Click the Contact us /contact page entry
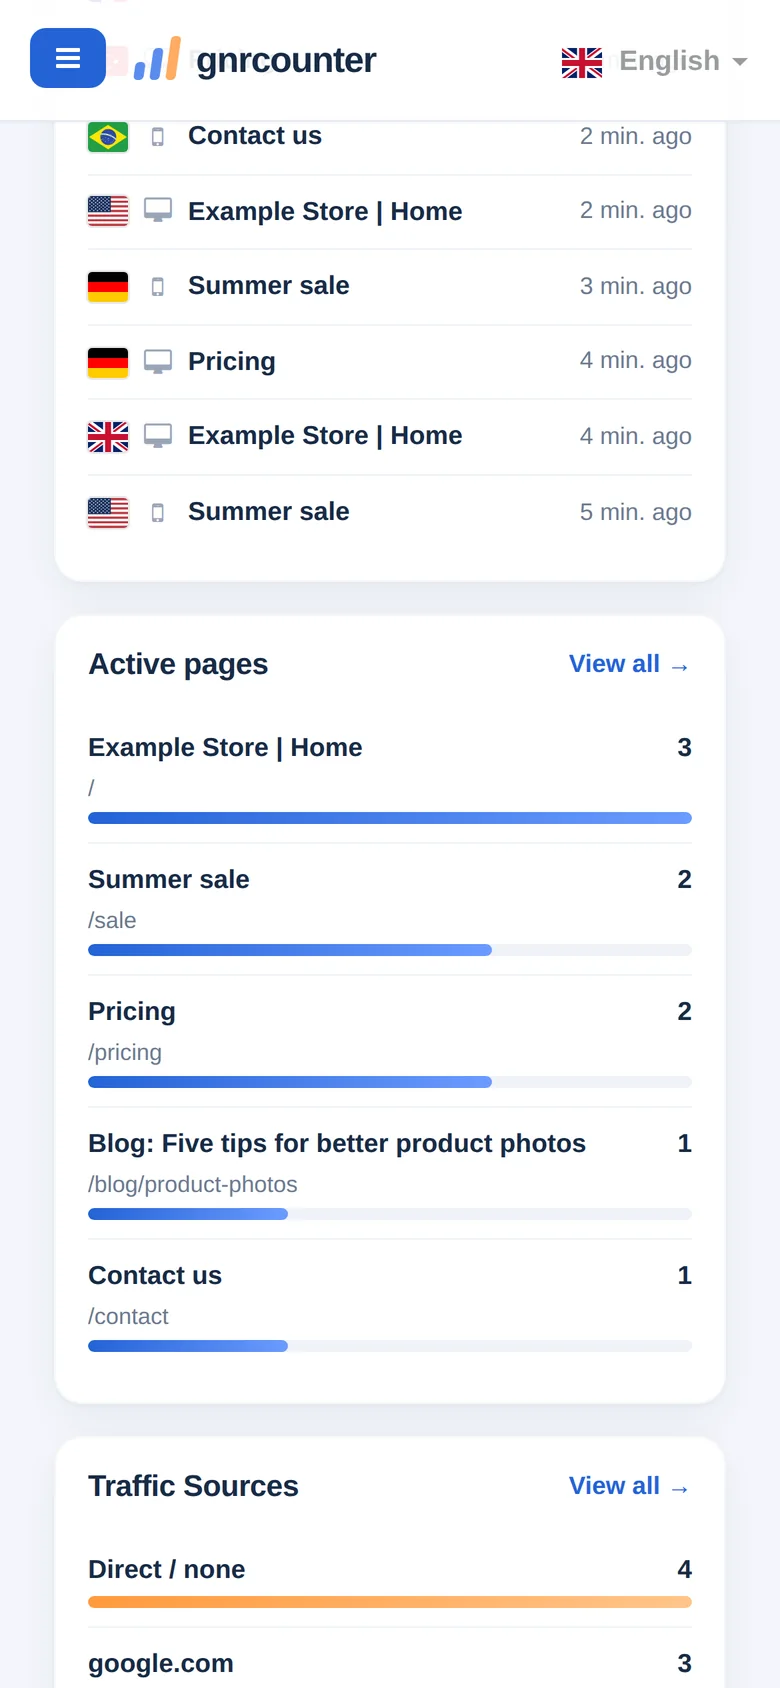The image size is (780, 1688). pos(390,1305)
